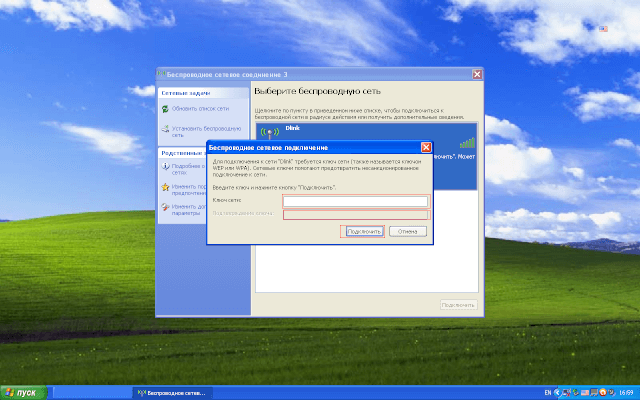Click the taskbar clock
Image resolution: width=640 pixels, height=400 pixels.
[626, 392]
